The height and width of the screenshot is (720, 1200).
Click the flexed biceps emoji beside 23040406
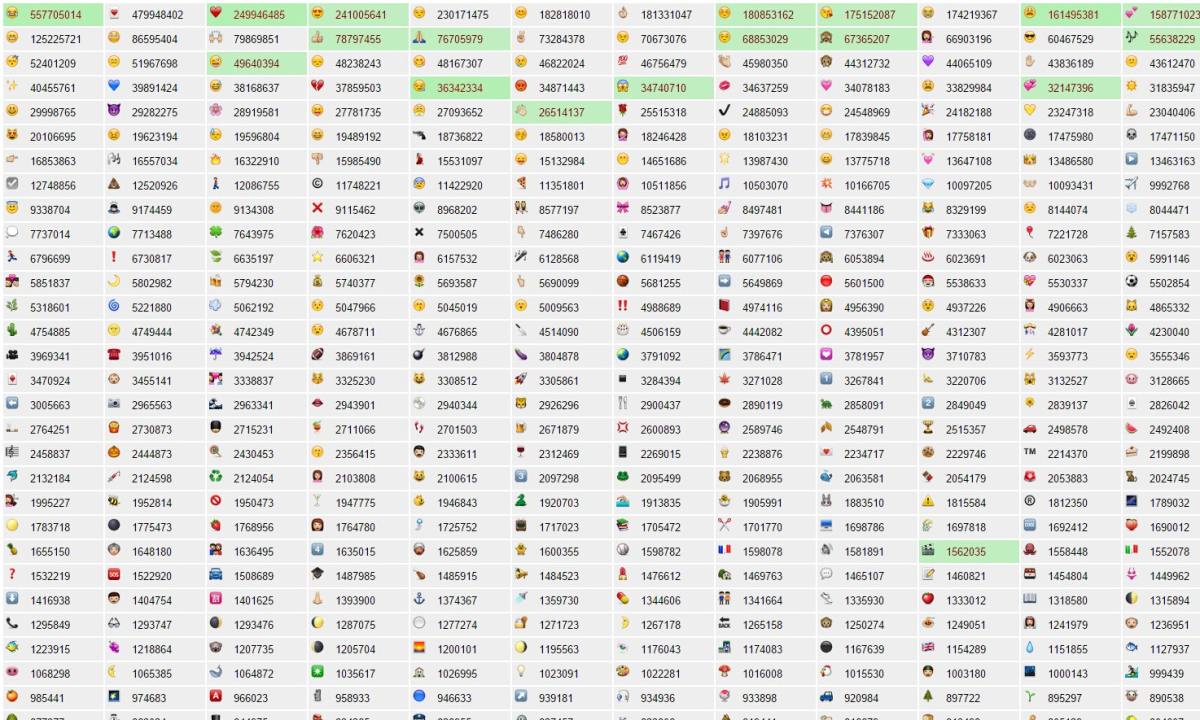coord(1132,111)
